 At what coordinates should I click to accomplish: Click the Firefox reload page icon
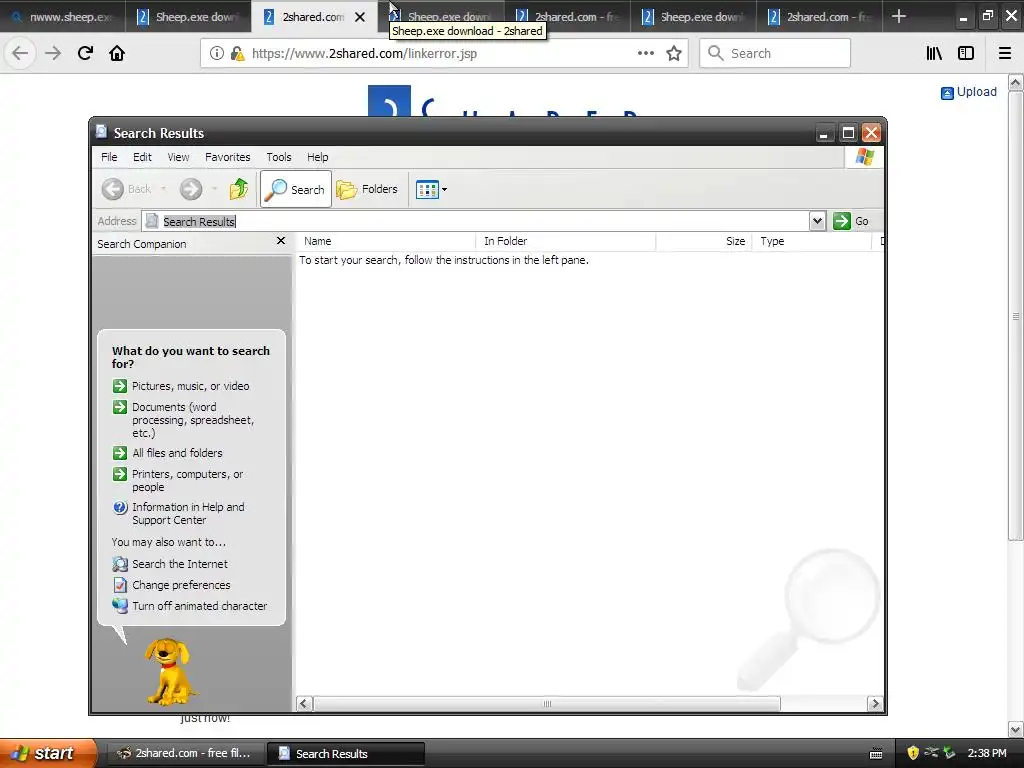click(85, 53)
